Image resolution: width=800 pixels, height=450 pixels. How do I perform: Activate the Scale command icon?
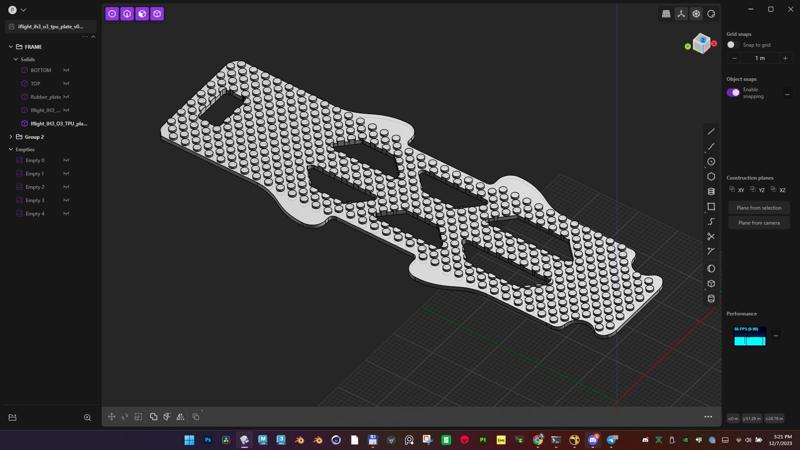point(139,417)
